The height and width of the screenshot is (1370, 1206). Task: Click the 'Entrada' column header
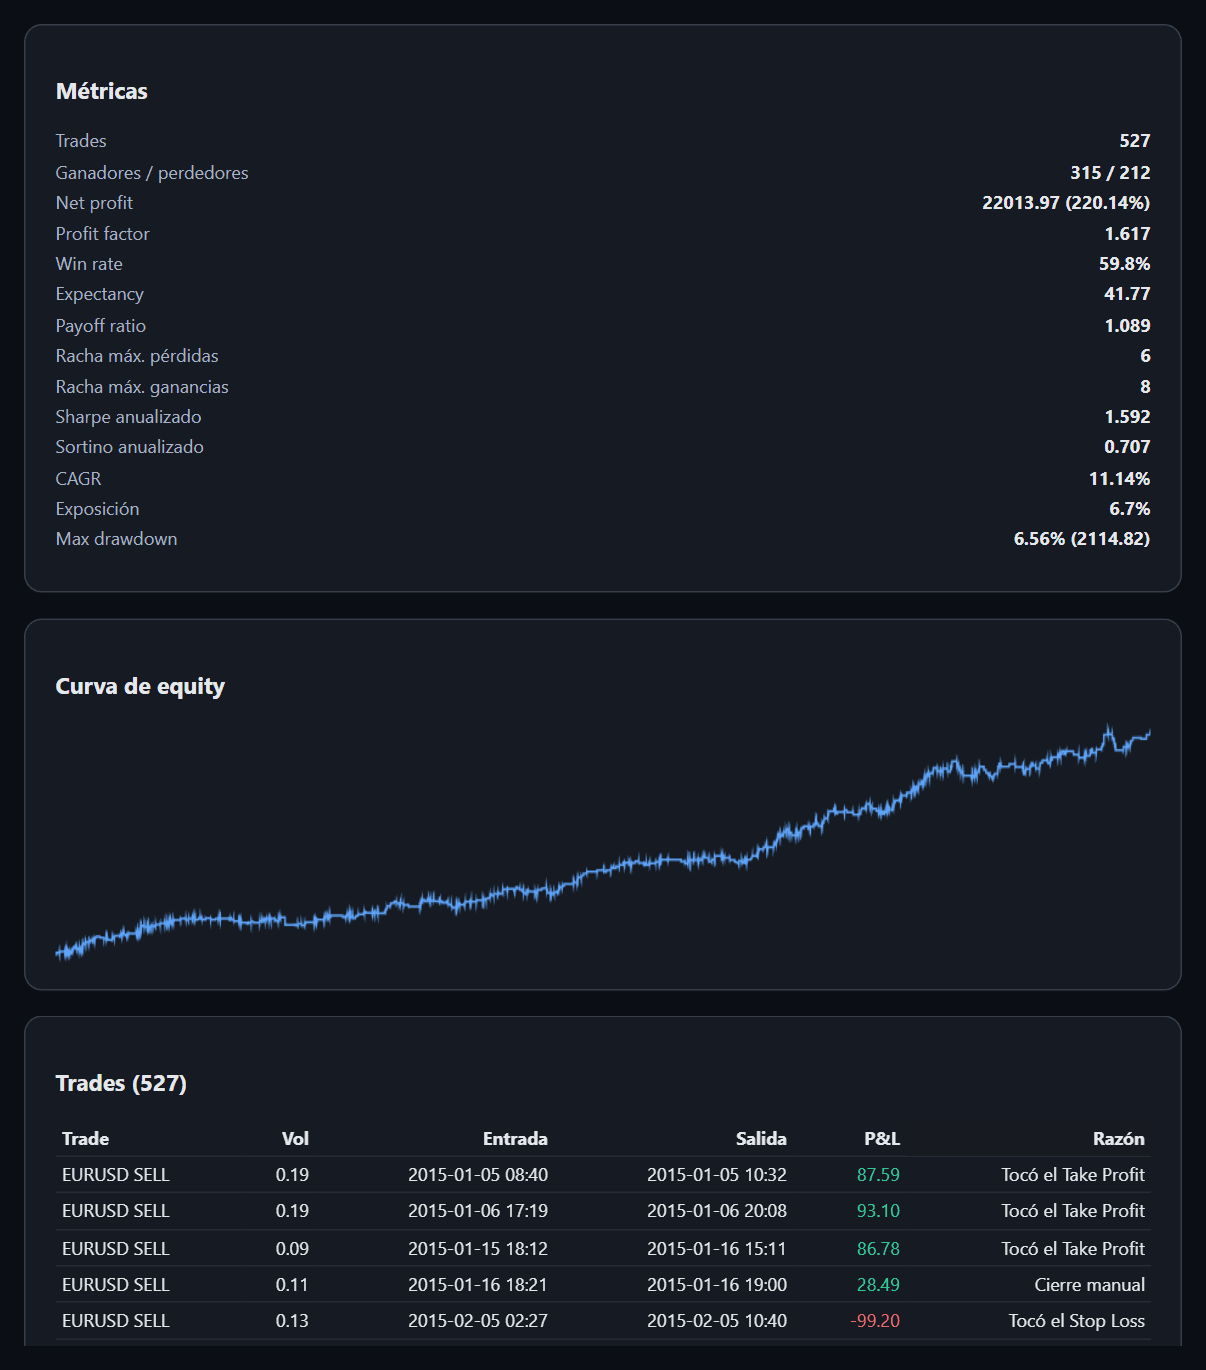pos(515,1139)
